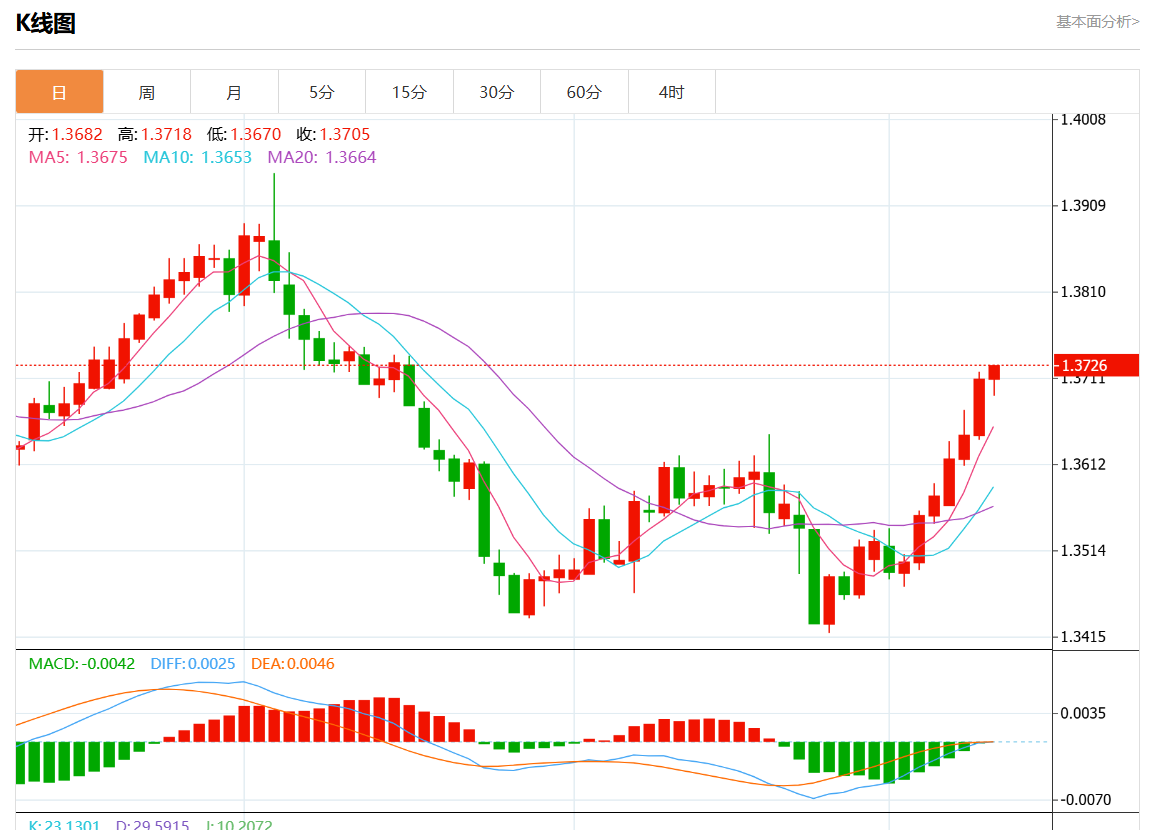Screen dimensions: 1161x830
Task: Click the MA10: 1.3653 label
Action: 197,157
